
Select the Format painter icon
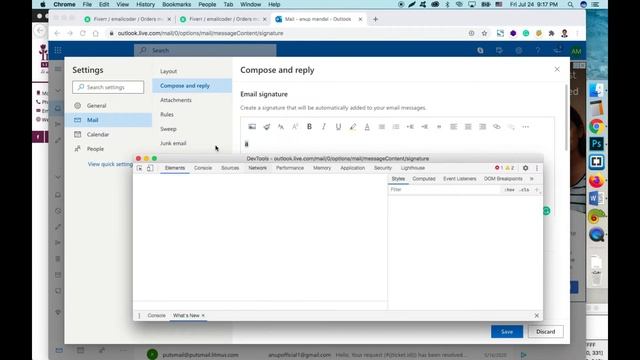(x=267, y=127)
